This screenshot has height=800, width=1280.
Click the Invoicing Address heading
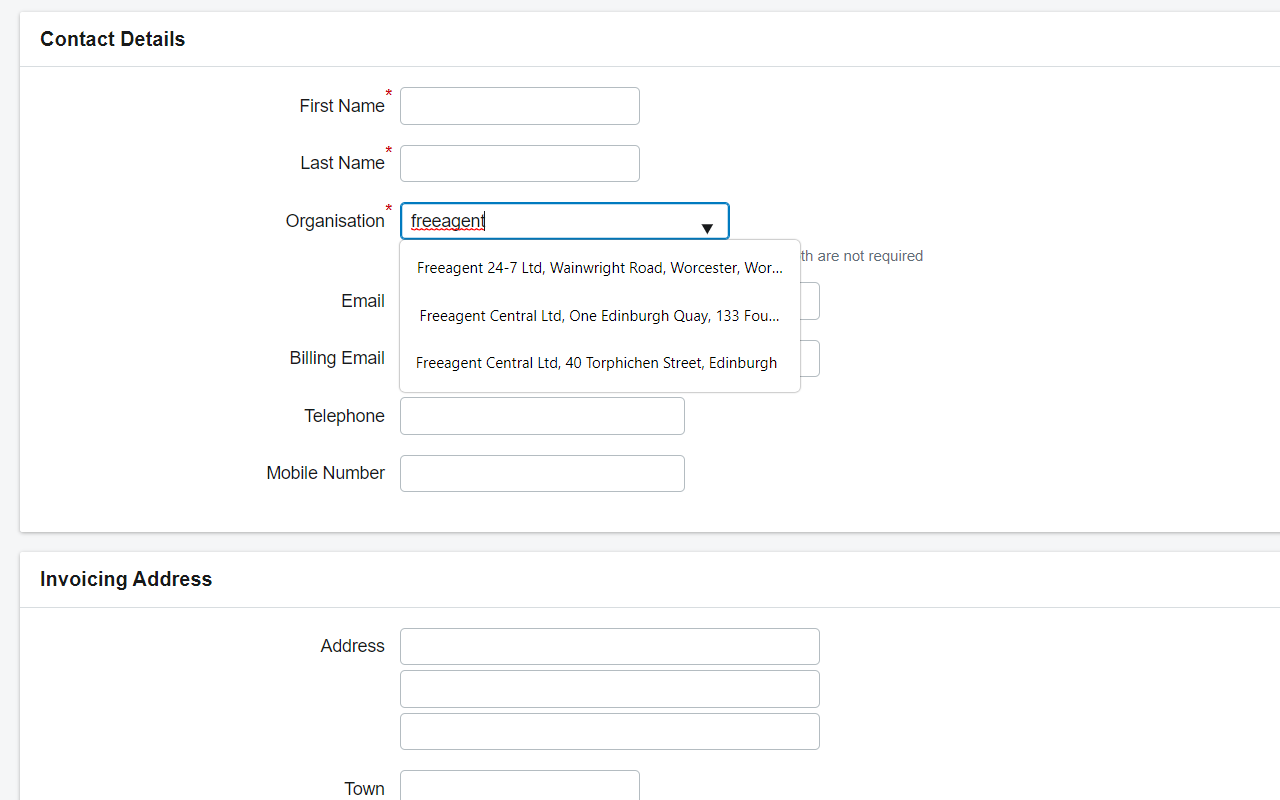click(x=126, y=579)
